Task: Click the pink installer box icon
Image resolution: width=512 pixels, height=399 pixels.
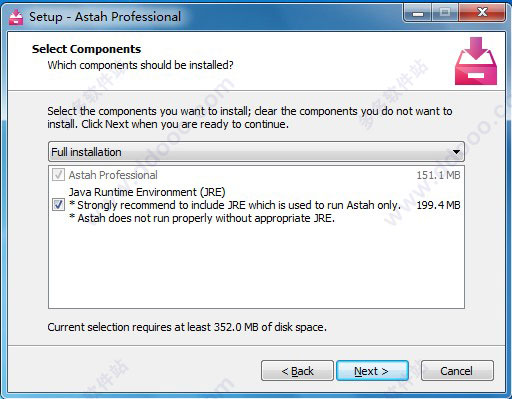Action: coord(476,61)
